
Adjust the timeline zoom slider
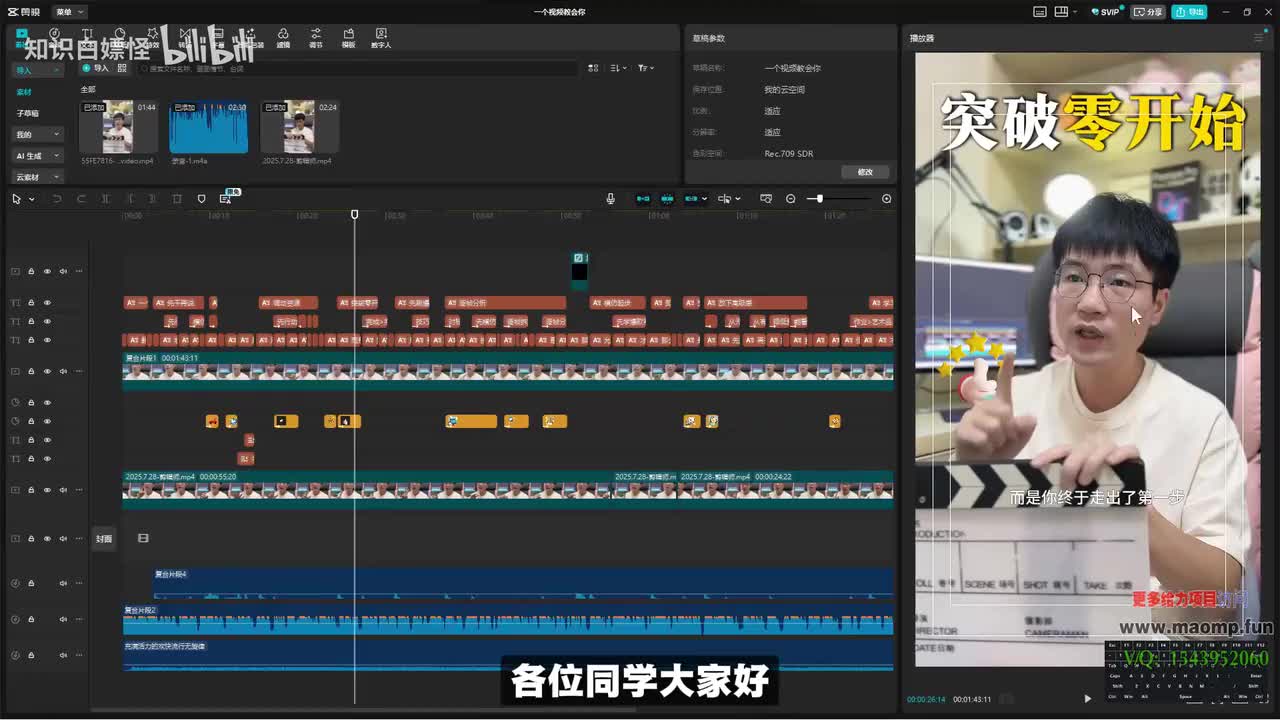pyautogui.click(x=819, y=199)
